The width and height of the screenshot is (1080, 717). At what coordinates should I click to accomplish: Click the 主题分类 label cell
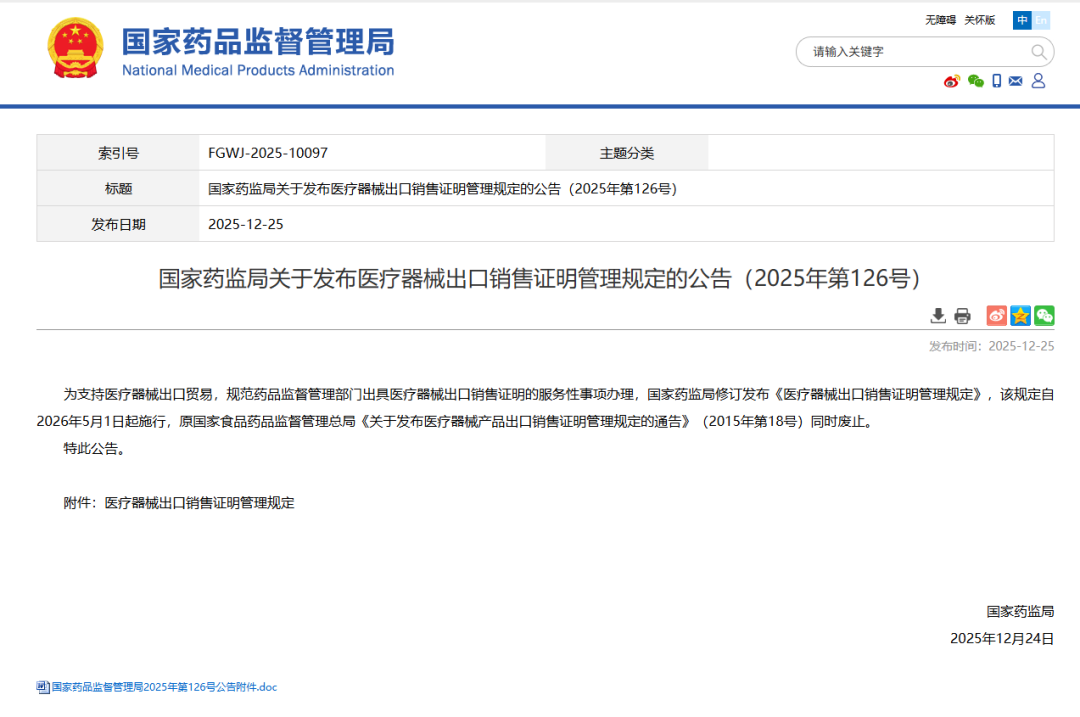(x=627, y=153)
